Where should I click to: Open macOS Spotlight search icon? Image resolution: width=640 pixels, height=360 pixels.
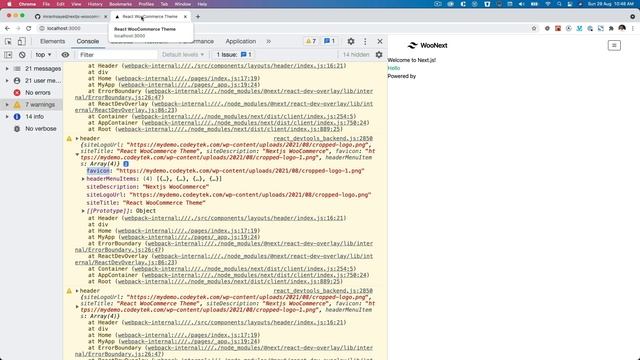click(x=559, y=4)
